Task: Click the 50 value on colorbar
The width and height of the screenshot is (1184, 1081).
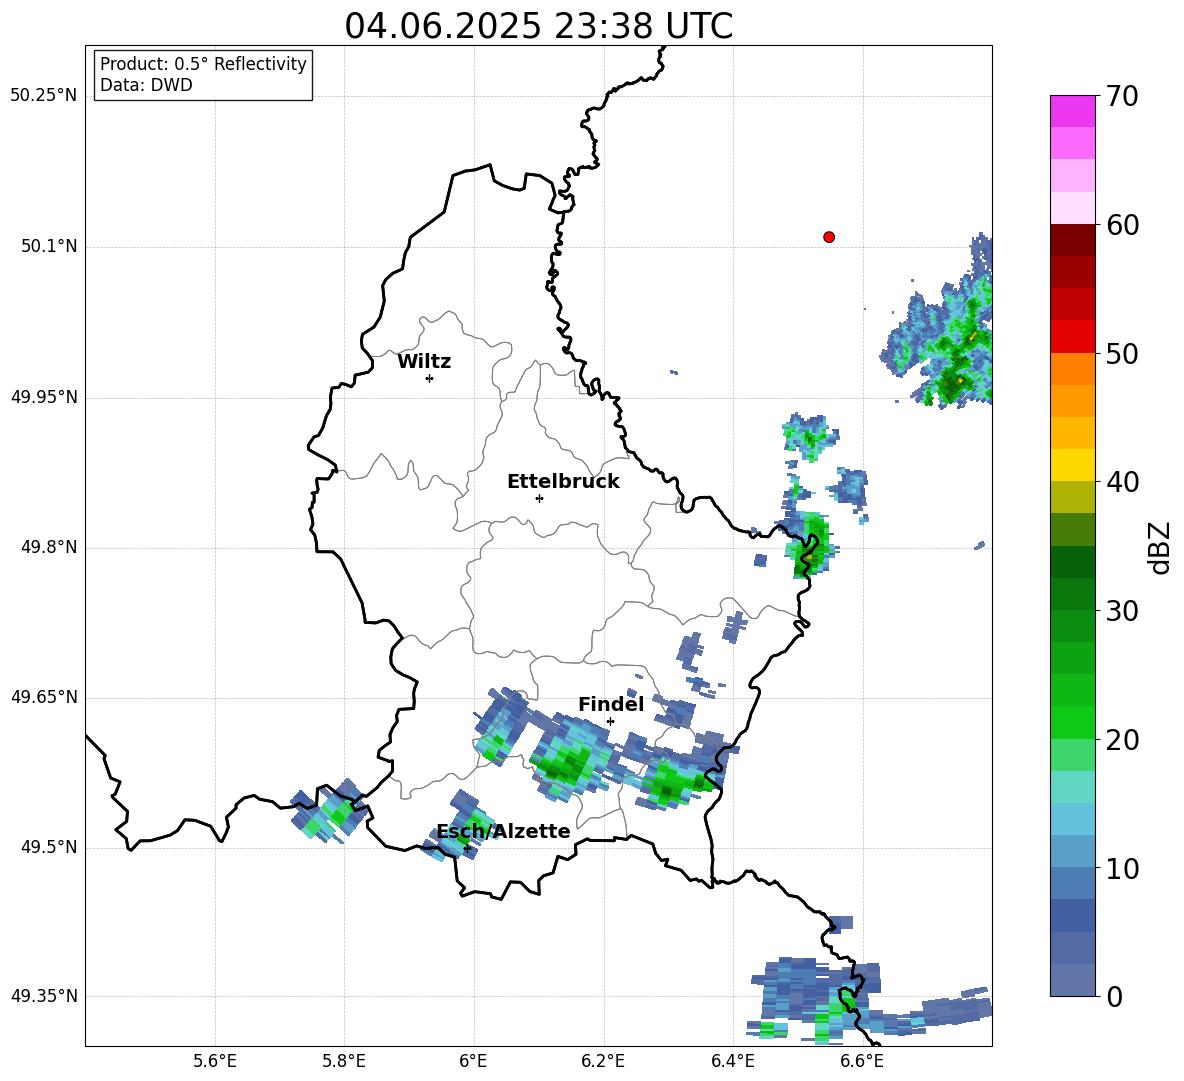Action: coord(1122,353)
